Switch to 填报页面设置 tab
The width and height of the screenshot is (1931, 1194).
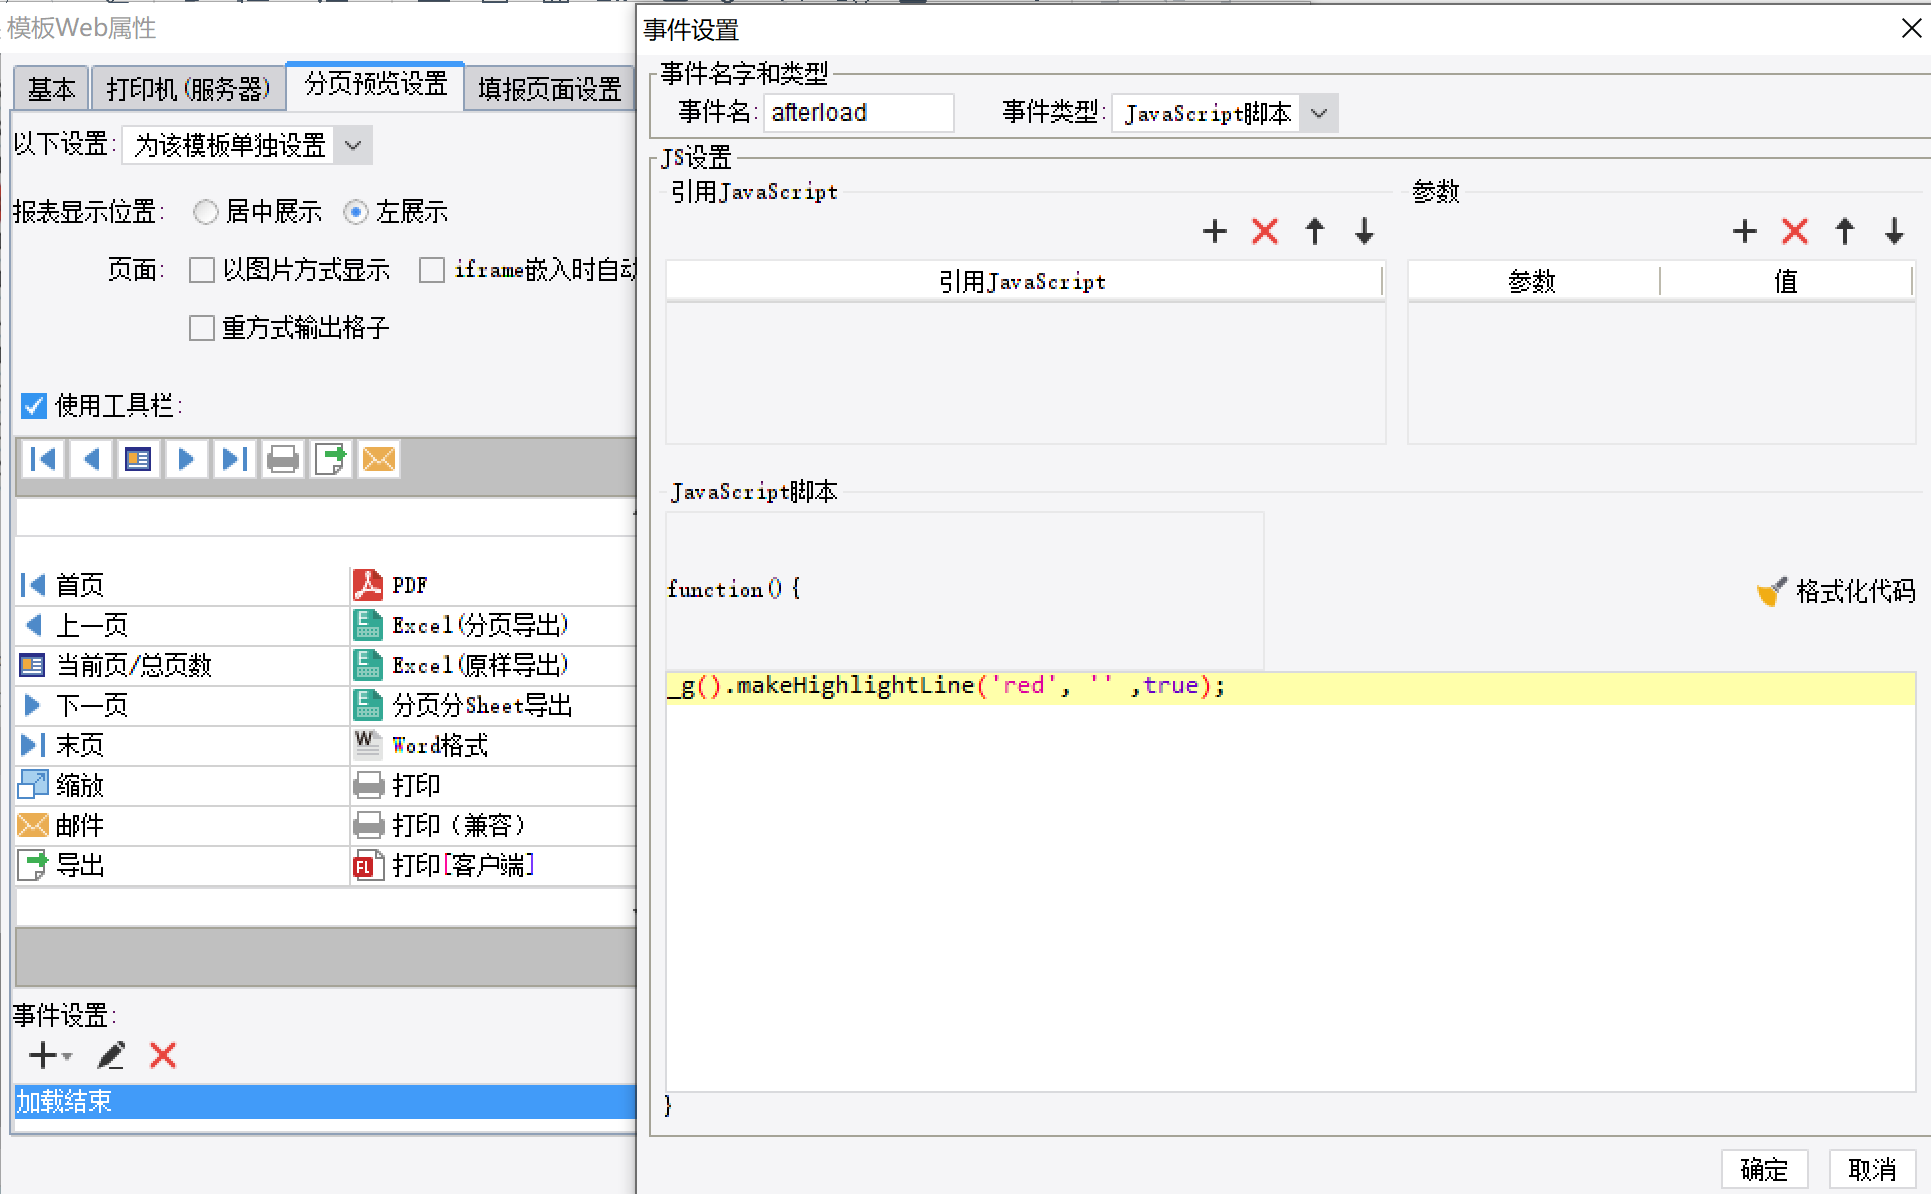[549, 89]
